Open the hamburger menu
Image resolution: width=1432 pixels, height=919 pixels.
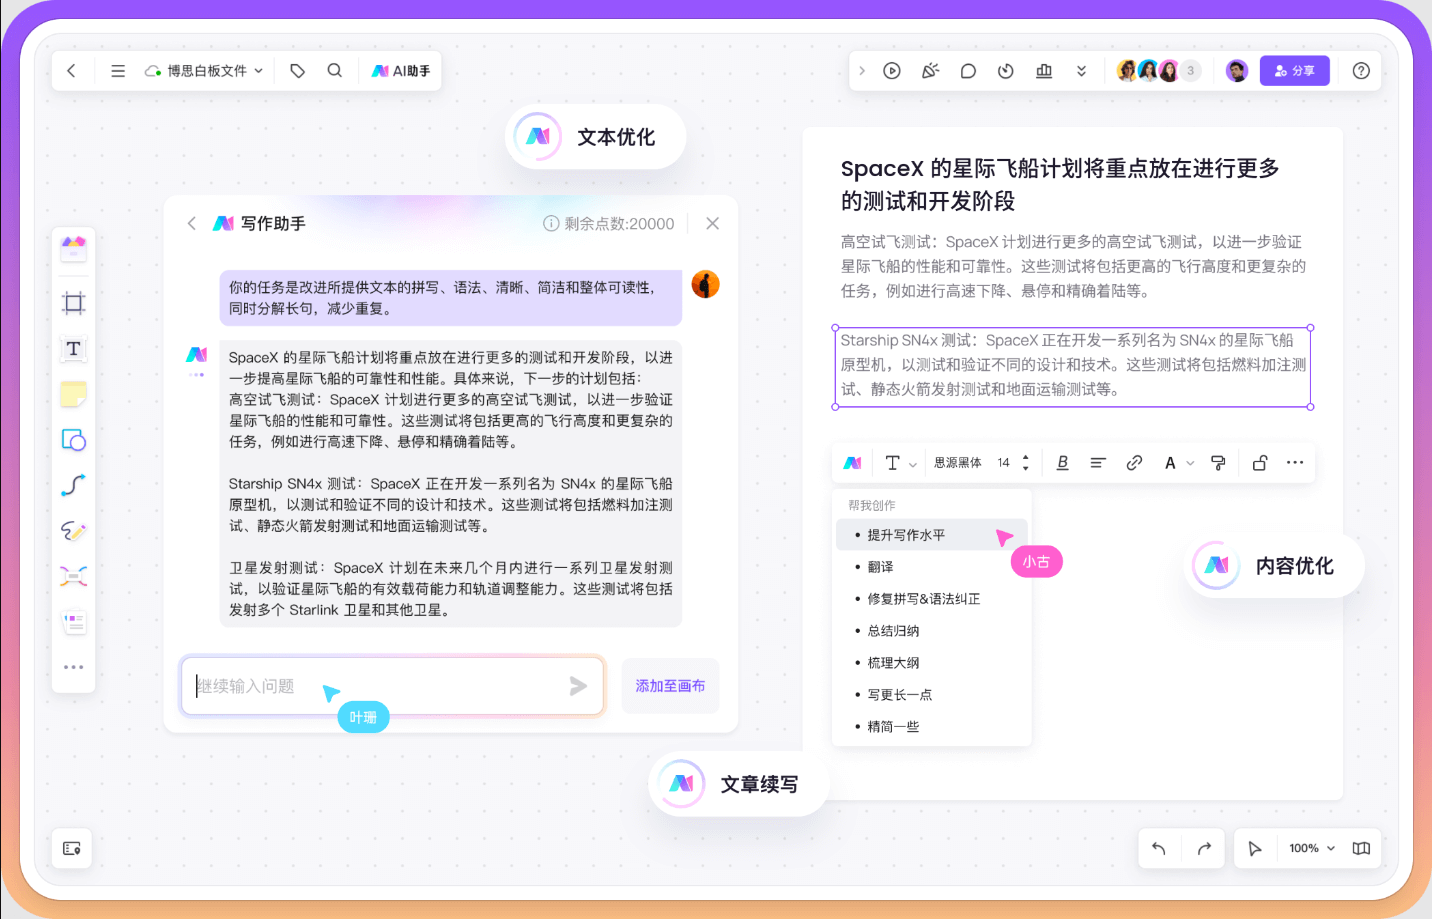tap(118, 71)
